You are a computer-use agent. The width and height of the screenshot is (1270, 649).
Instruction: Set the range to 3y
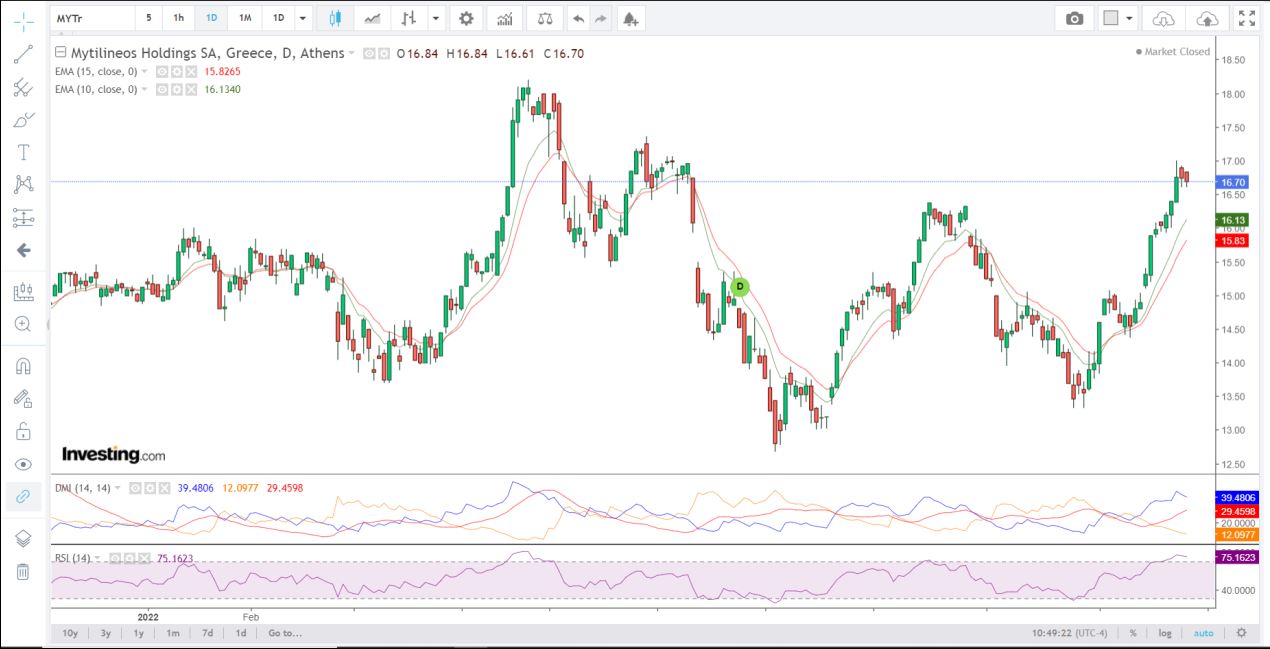105,633
